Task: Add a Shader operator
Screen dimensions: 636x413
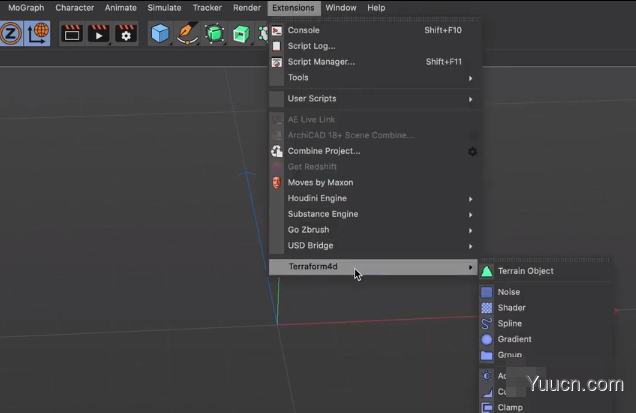Action: [545, 308]
